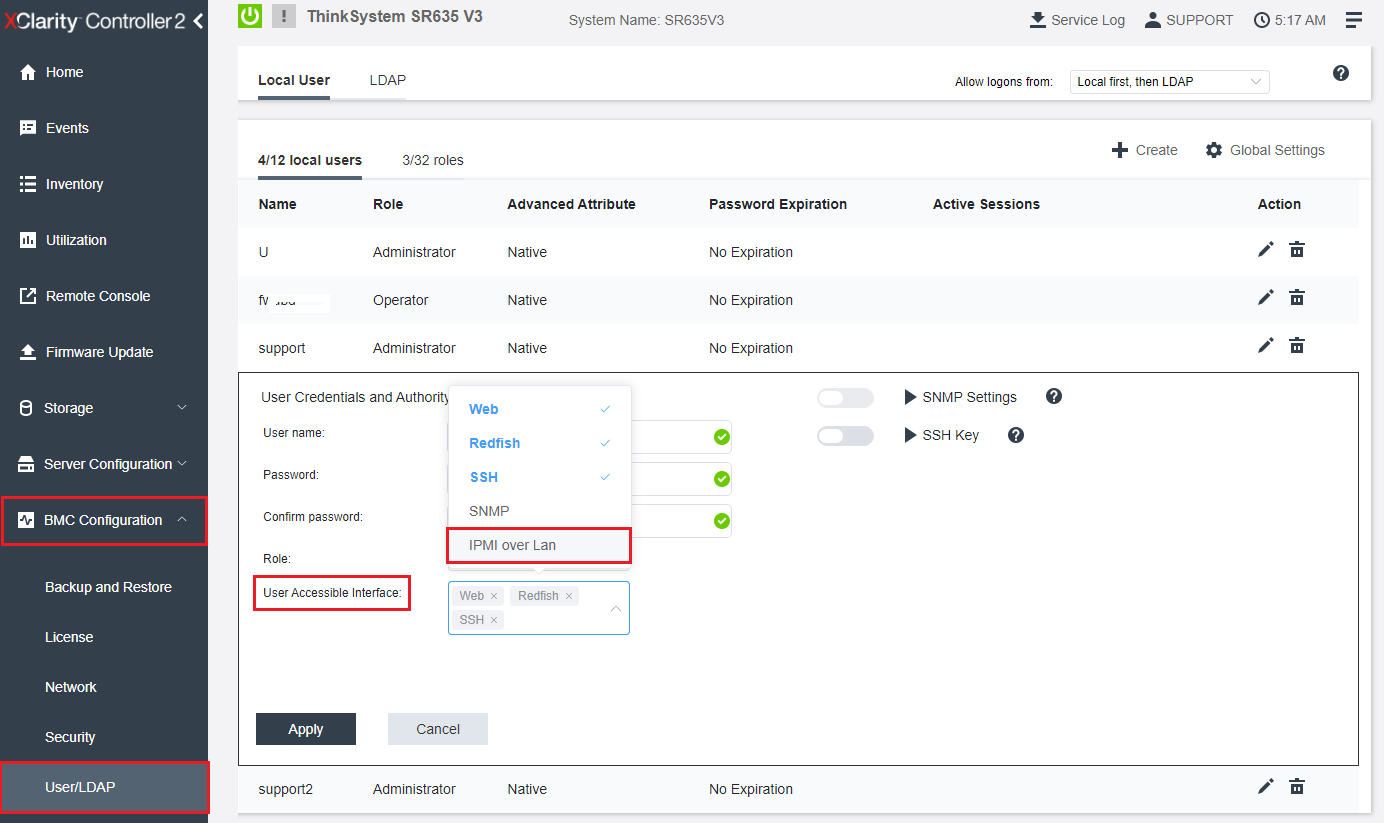
Task: Open the 3/32 roles tab
Action: coord(432,160)
